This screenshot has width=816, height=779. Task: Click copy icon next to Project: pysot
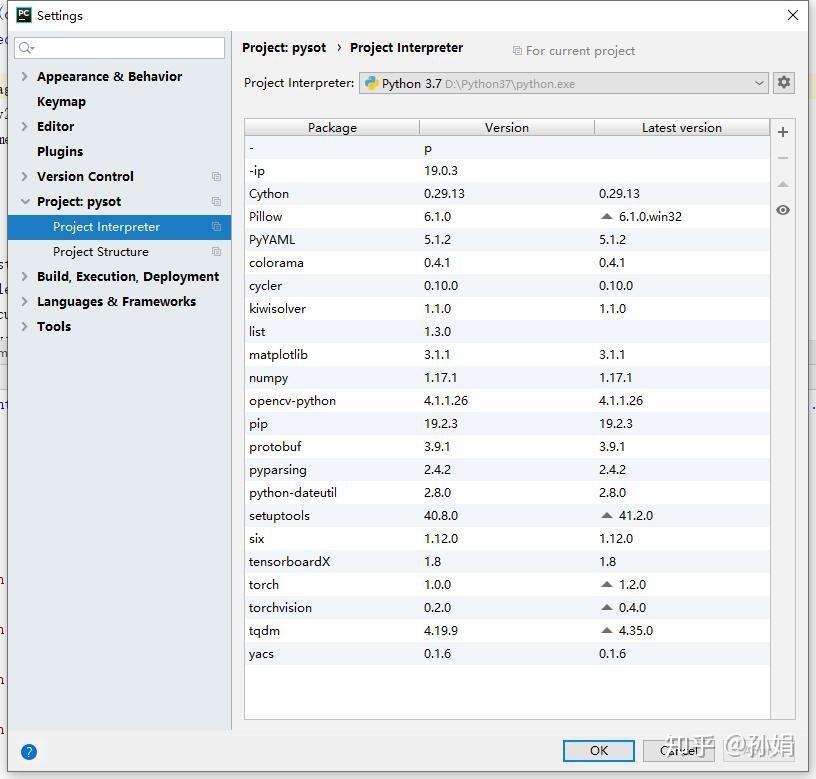point(216,201)
